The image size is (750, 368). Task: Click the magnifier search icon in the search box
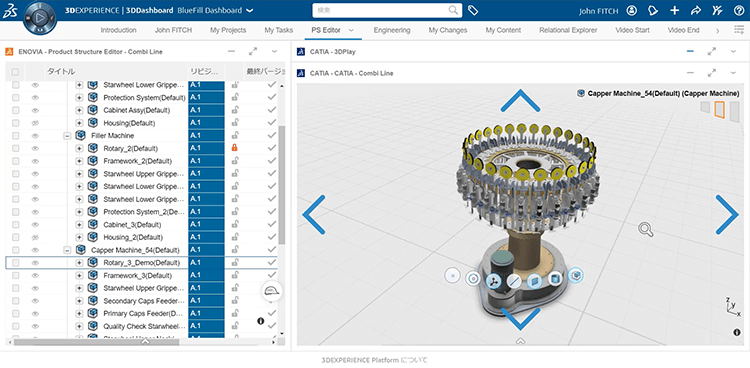pos(453,10)
